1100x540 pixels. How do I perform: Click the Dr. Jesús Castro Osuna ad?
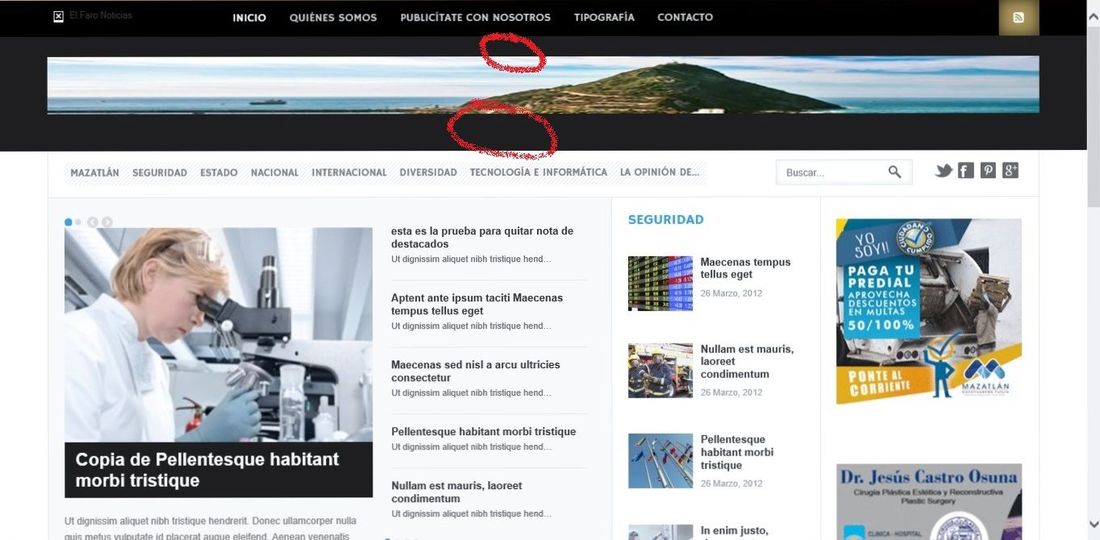coord(929,501)
